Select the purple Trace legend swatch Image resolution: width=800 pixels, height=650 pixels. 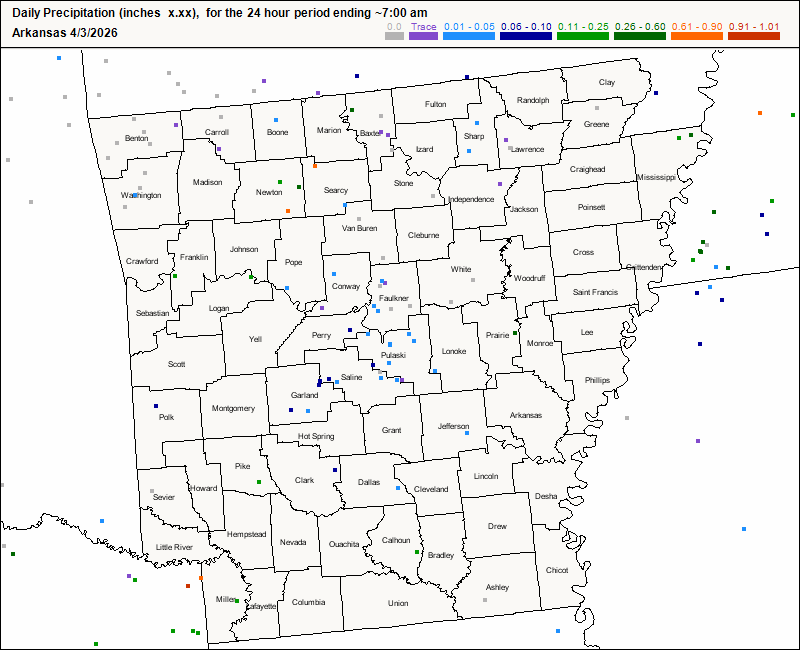point(423,36)
